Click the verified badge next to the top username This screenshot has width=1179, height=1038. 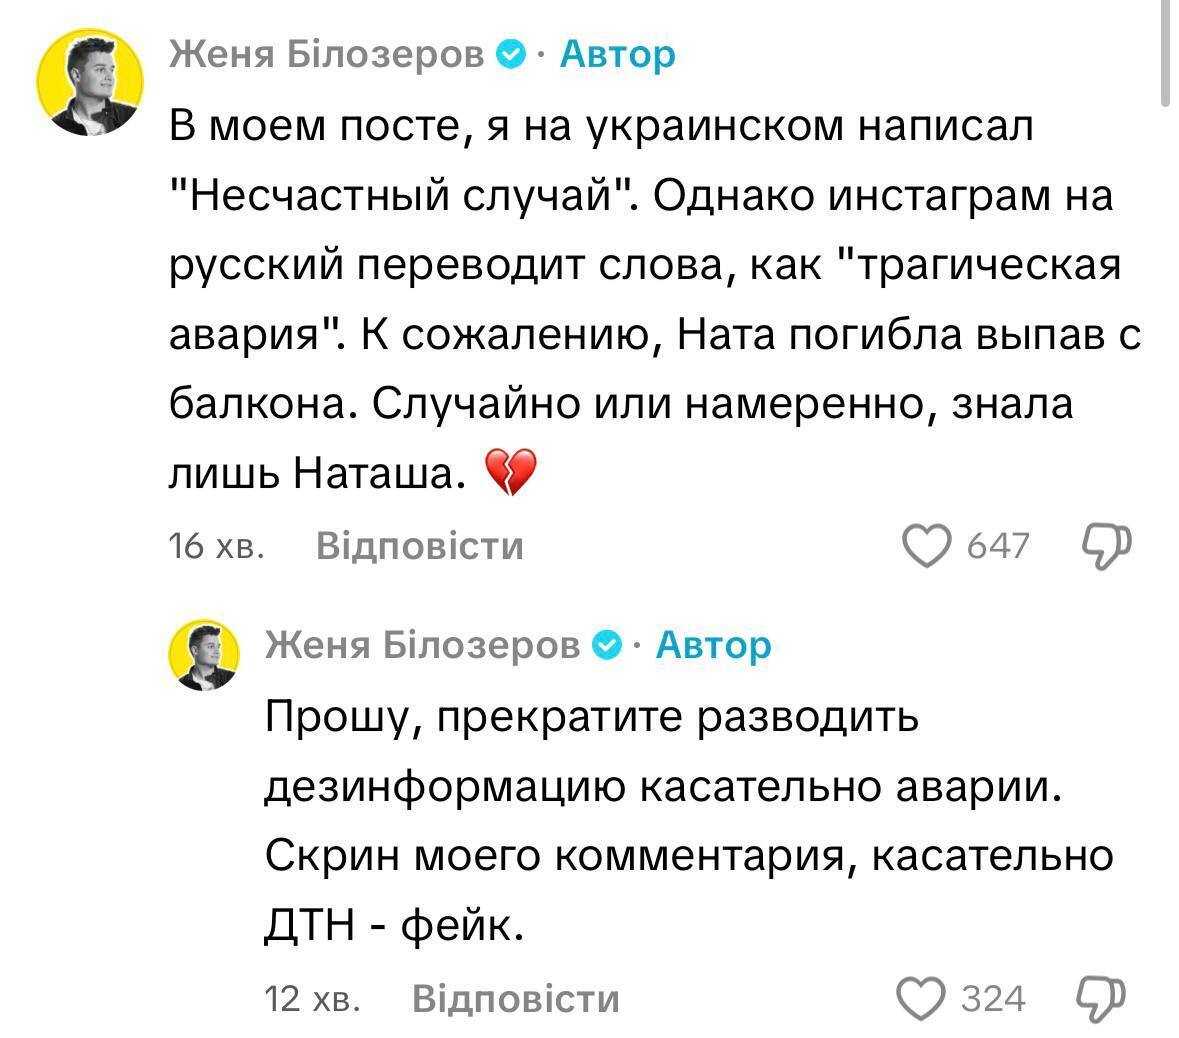[510, 55]
